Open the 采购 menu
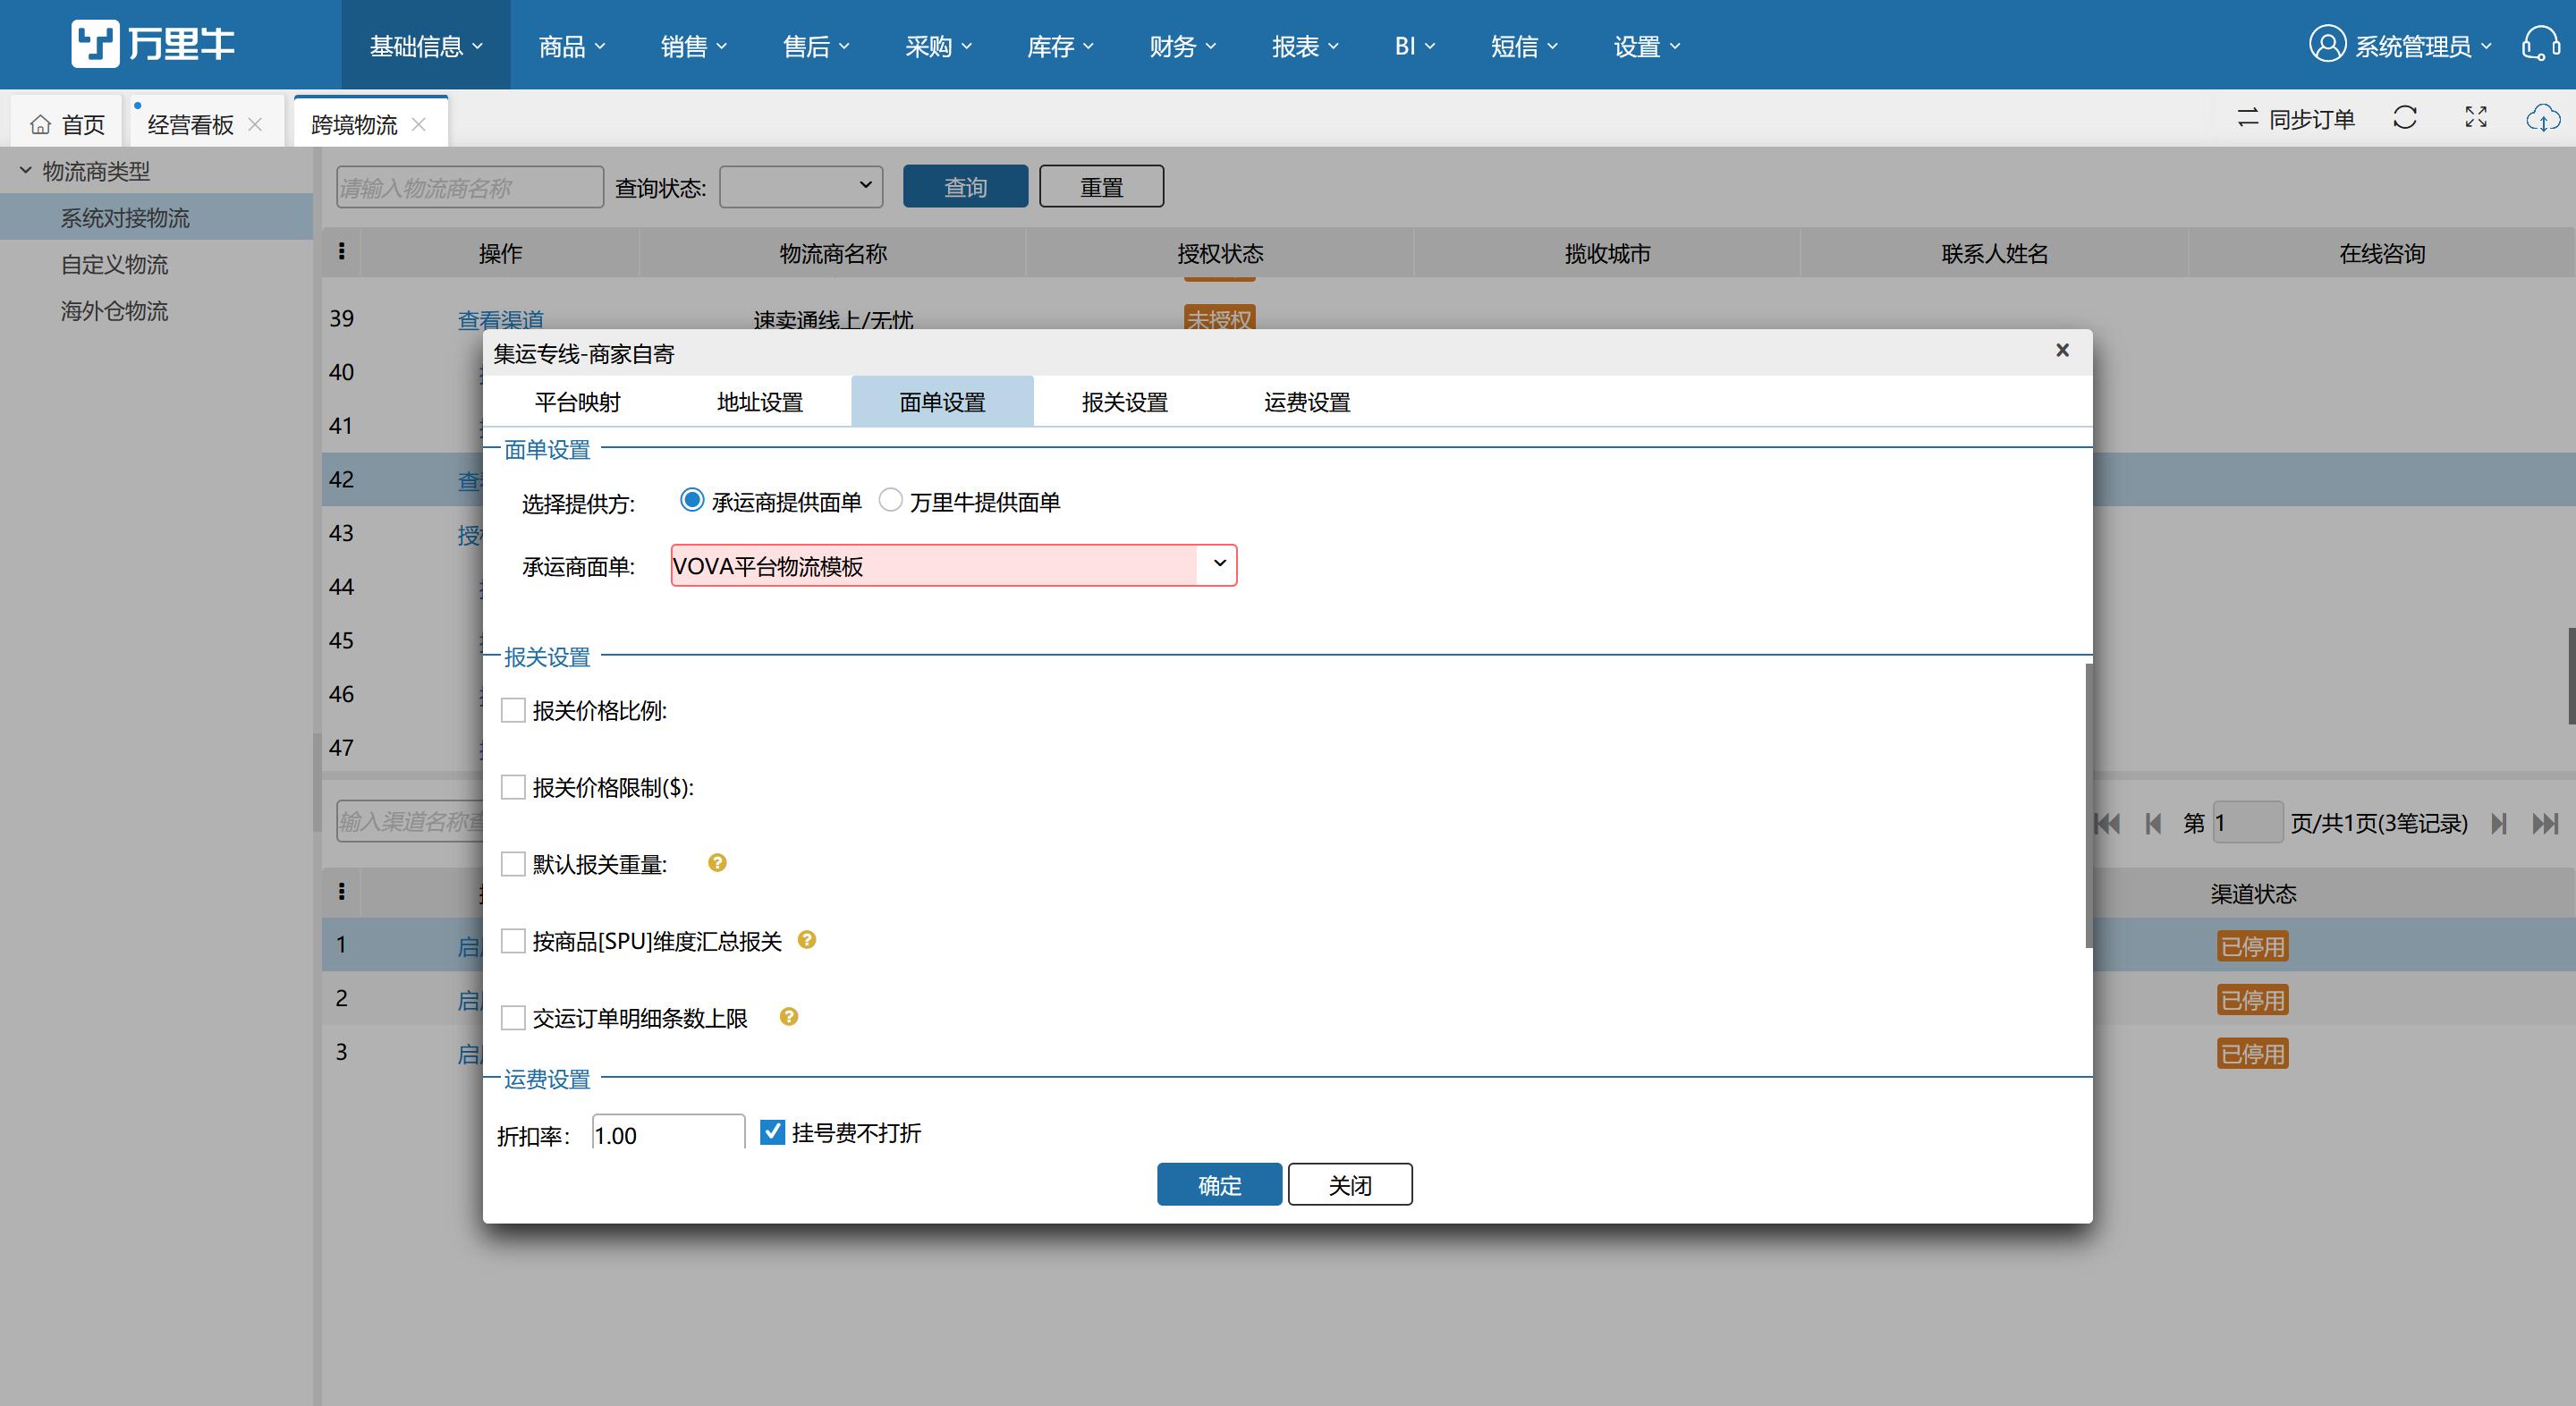Image resolution: width=2576 pixels, height=1406 pixels. [x=938, y=46]
